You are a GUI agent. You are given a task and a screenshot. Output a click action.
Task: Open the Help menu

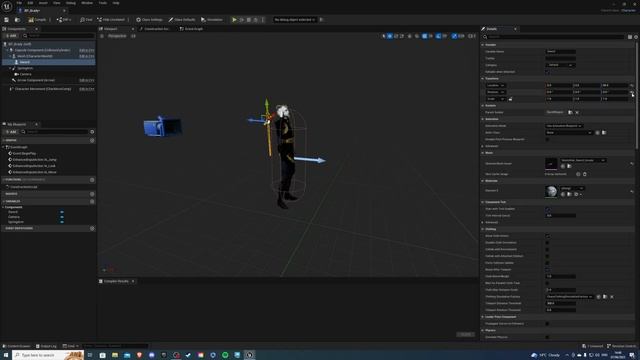tap(116, 3)
